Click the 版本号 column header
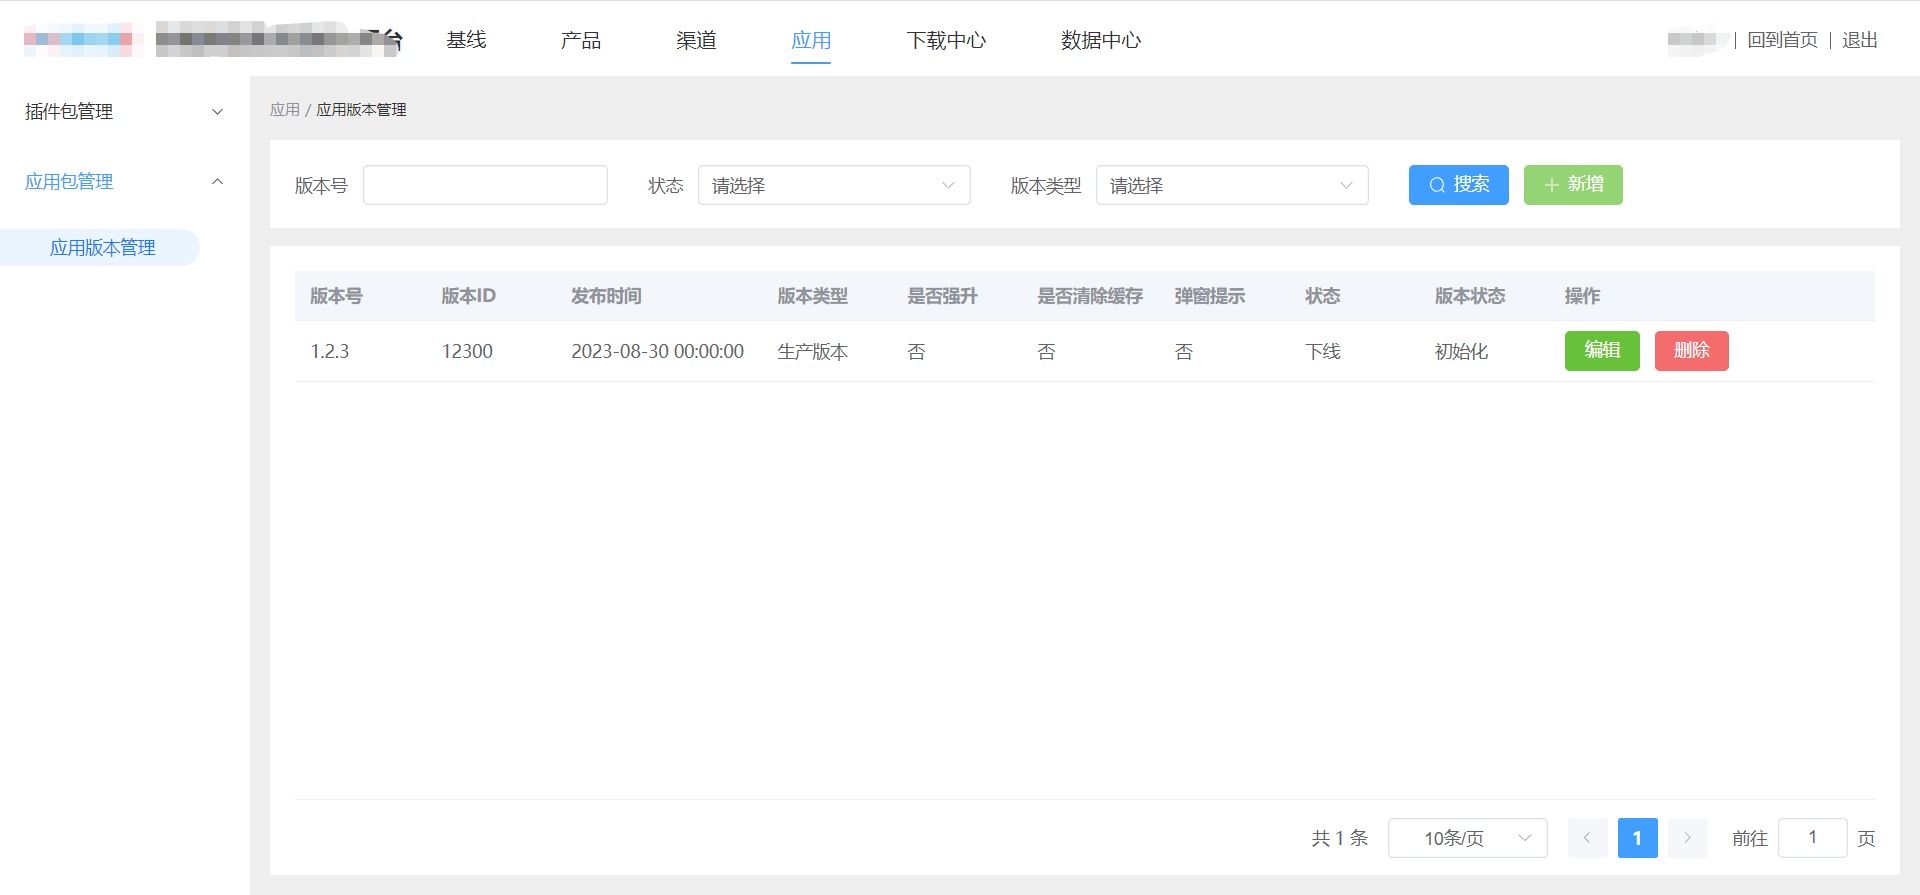The width and height of the screenshot is (1920, 895). [x=336, y=296]
